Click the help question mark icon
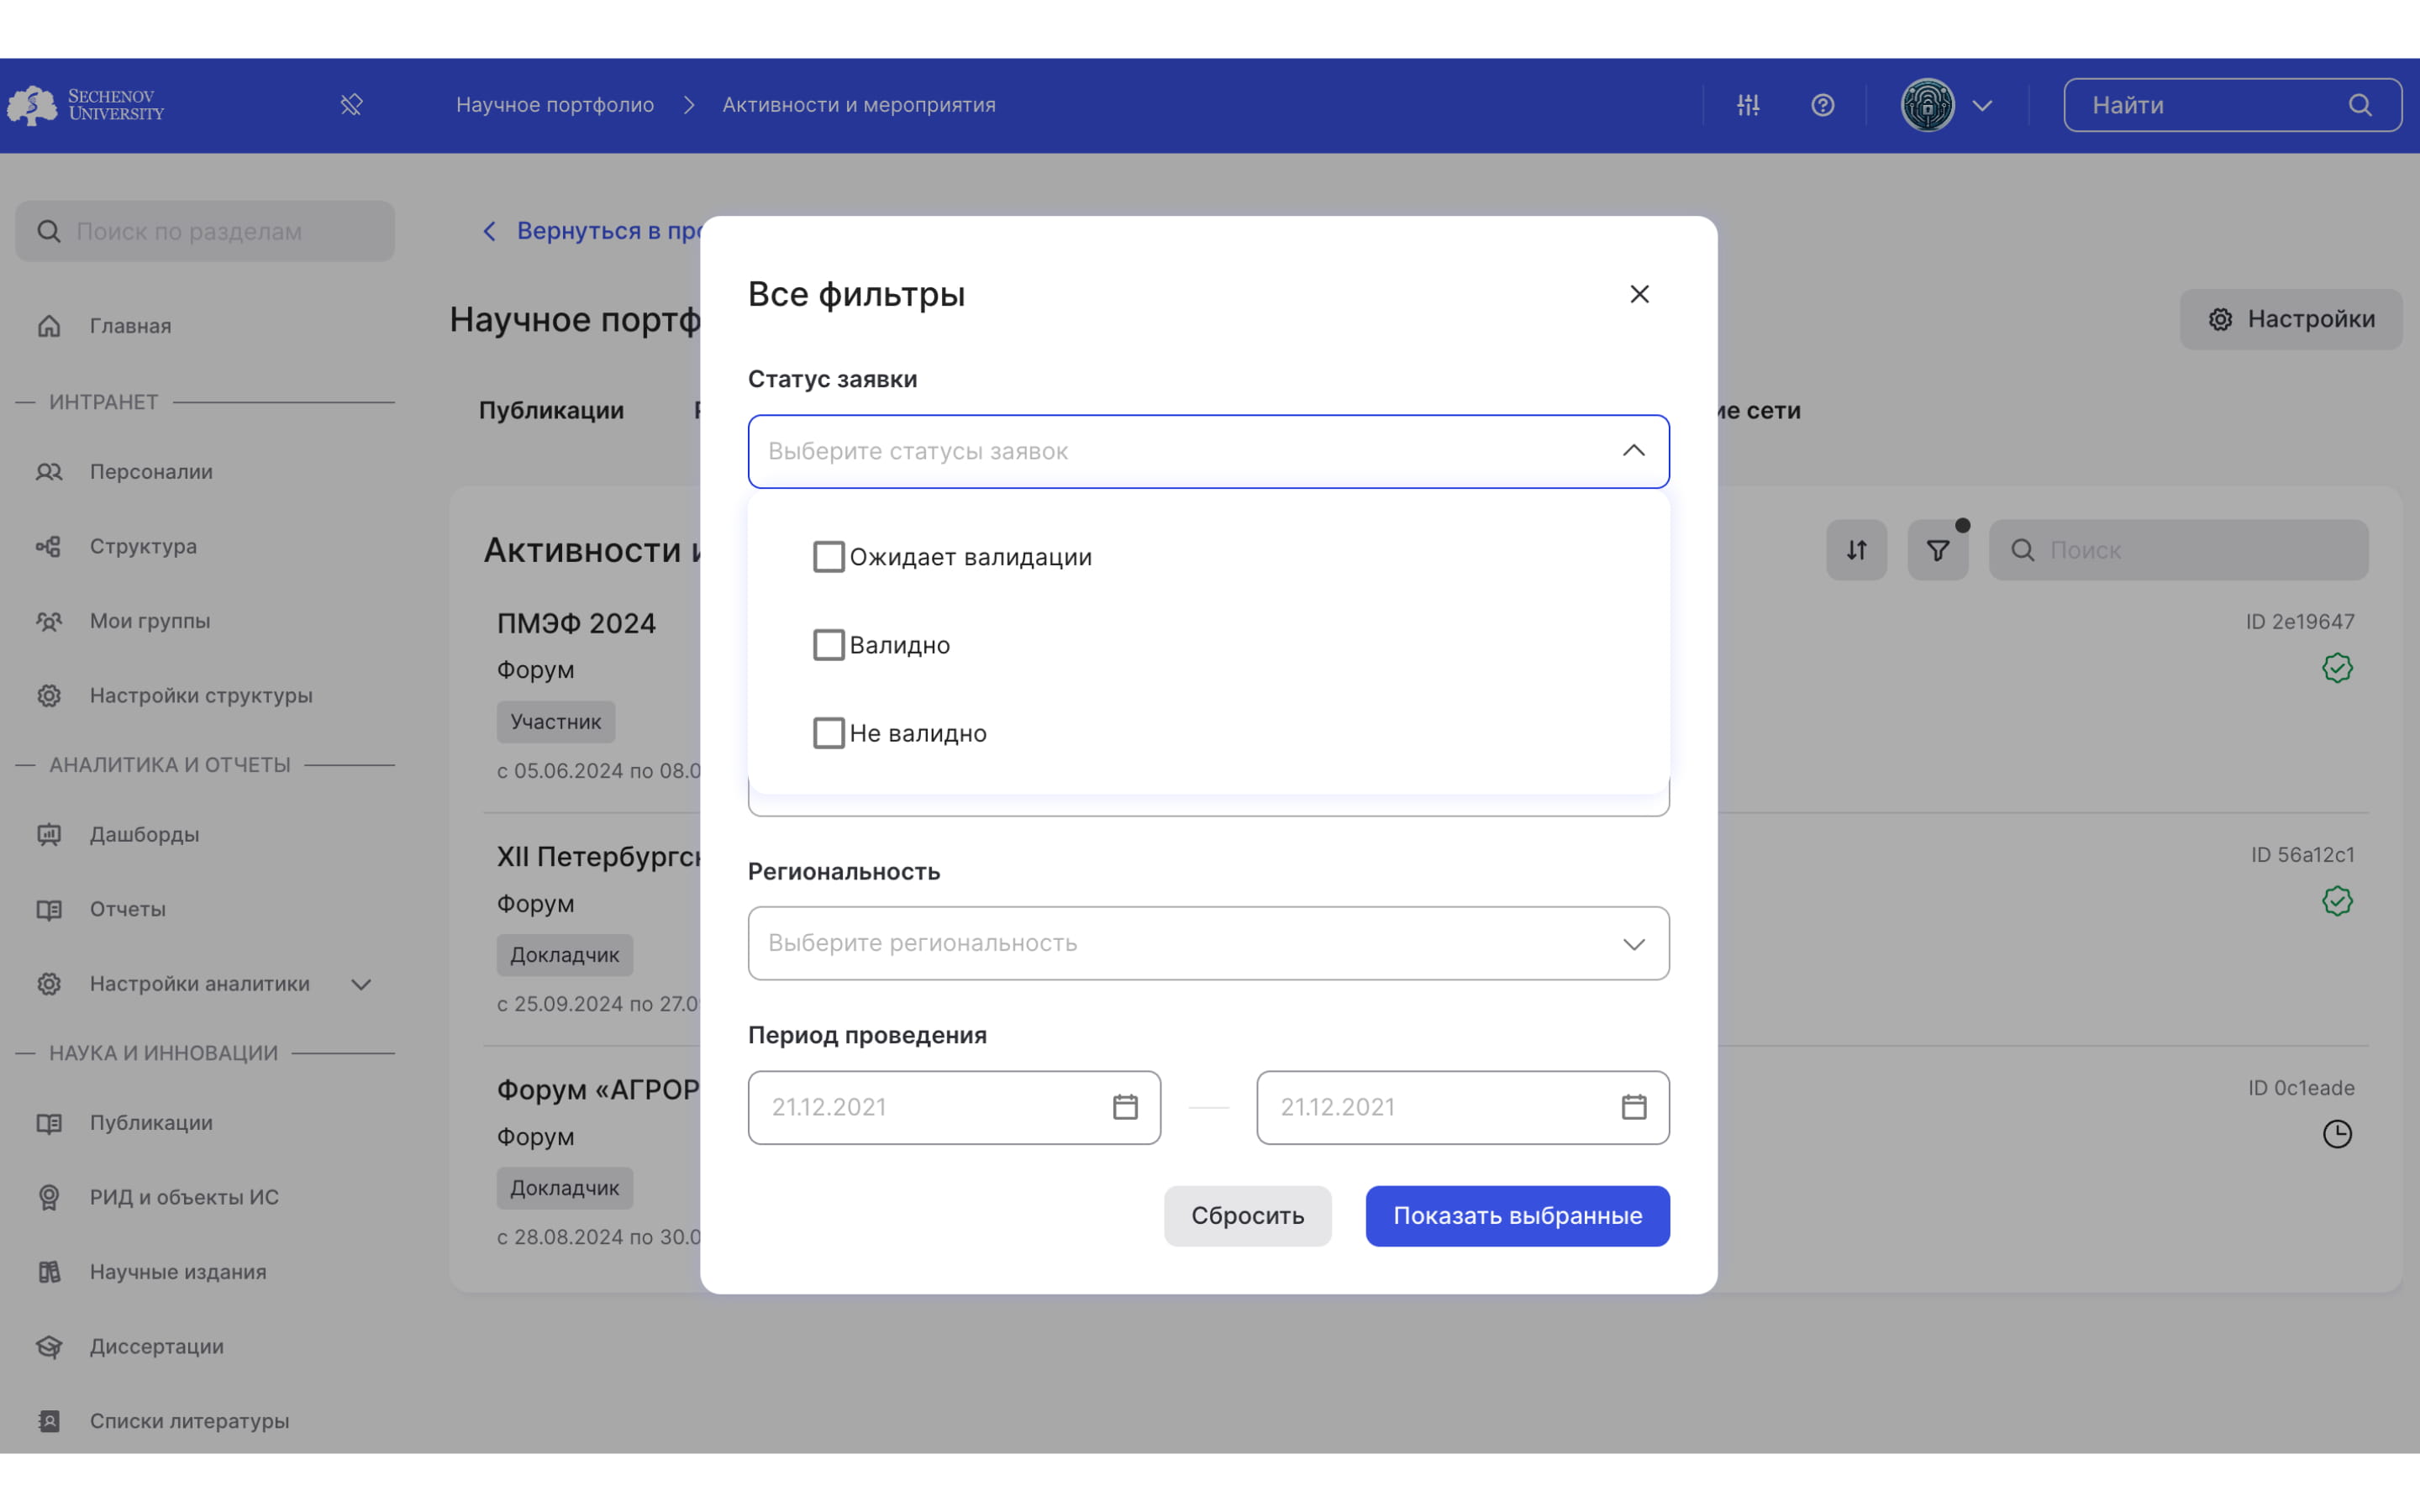2420x1512 pixels. tap(1823, 104)
